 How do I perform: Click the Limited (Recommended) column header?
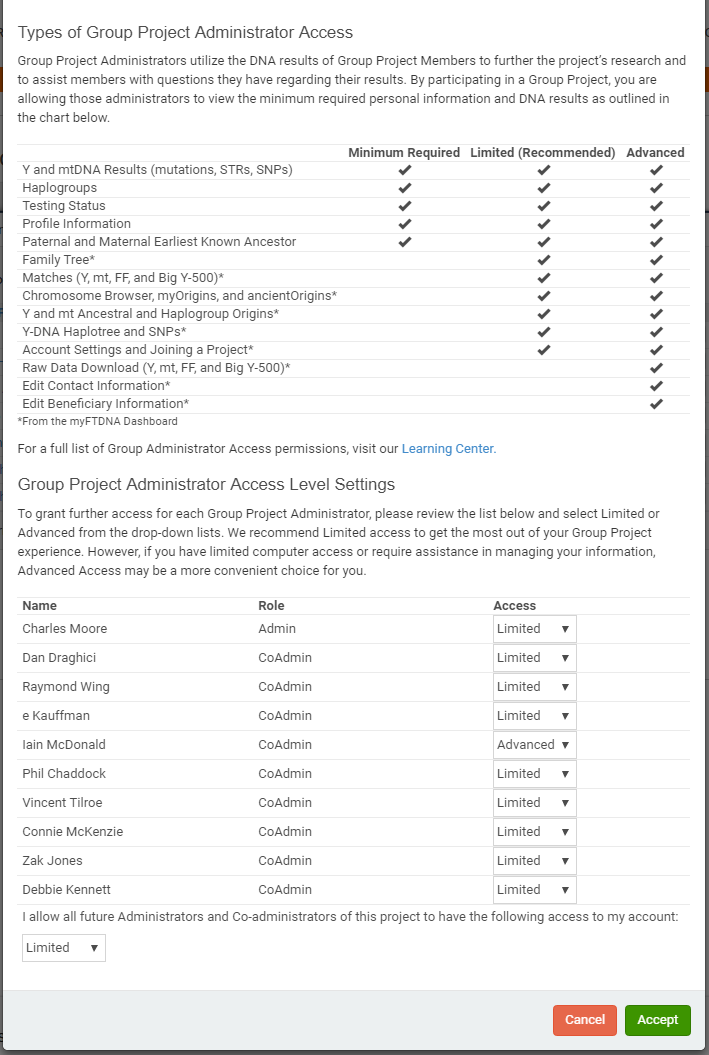click(x=543, y=153)
